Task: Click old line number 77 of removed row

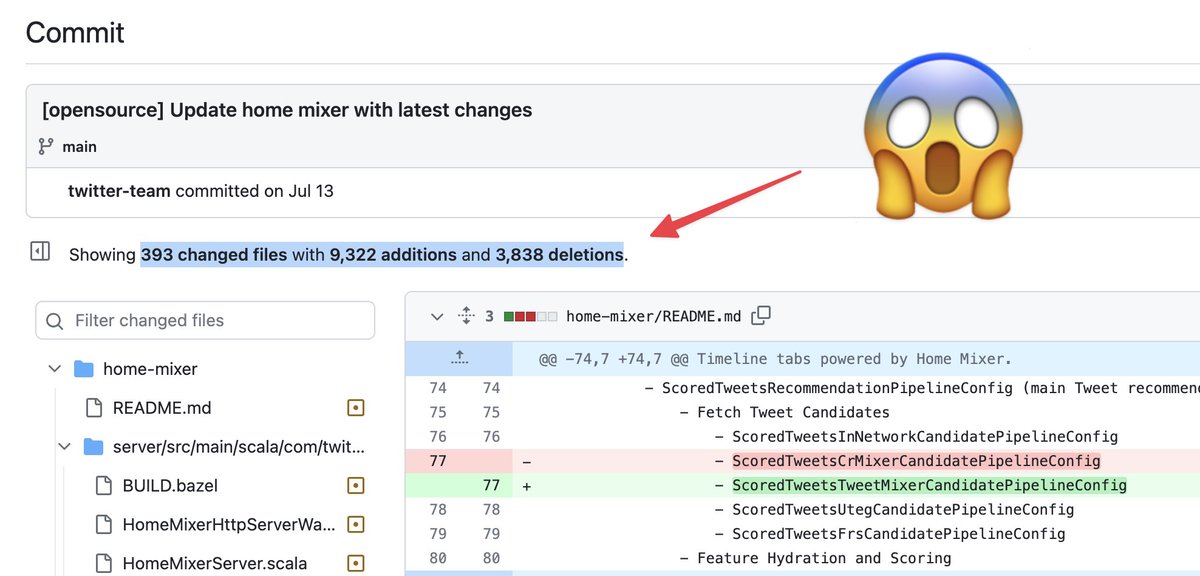Action: (438, 461)
